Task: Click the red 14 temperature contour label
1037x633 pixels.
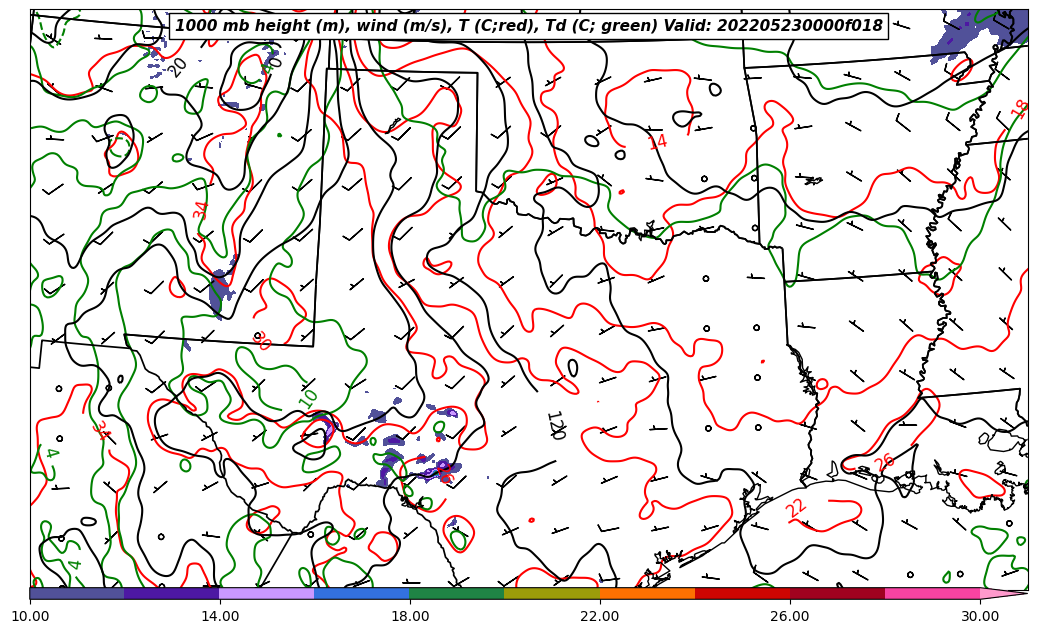Action: (x=657, y=142)
